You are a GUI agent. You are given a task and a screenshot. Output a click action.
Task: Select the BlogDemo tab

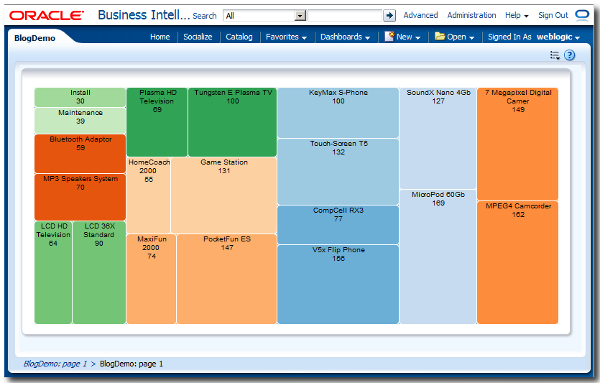pos(35,38)
